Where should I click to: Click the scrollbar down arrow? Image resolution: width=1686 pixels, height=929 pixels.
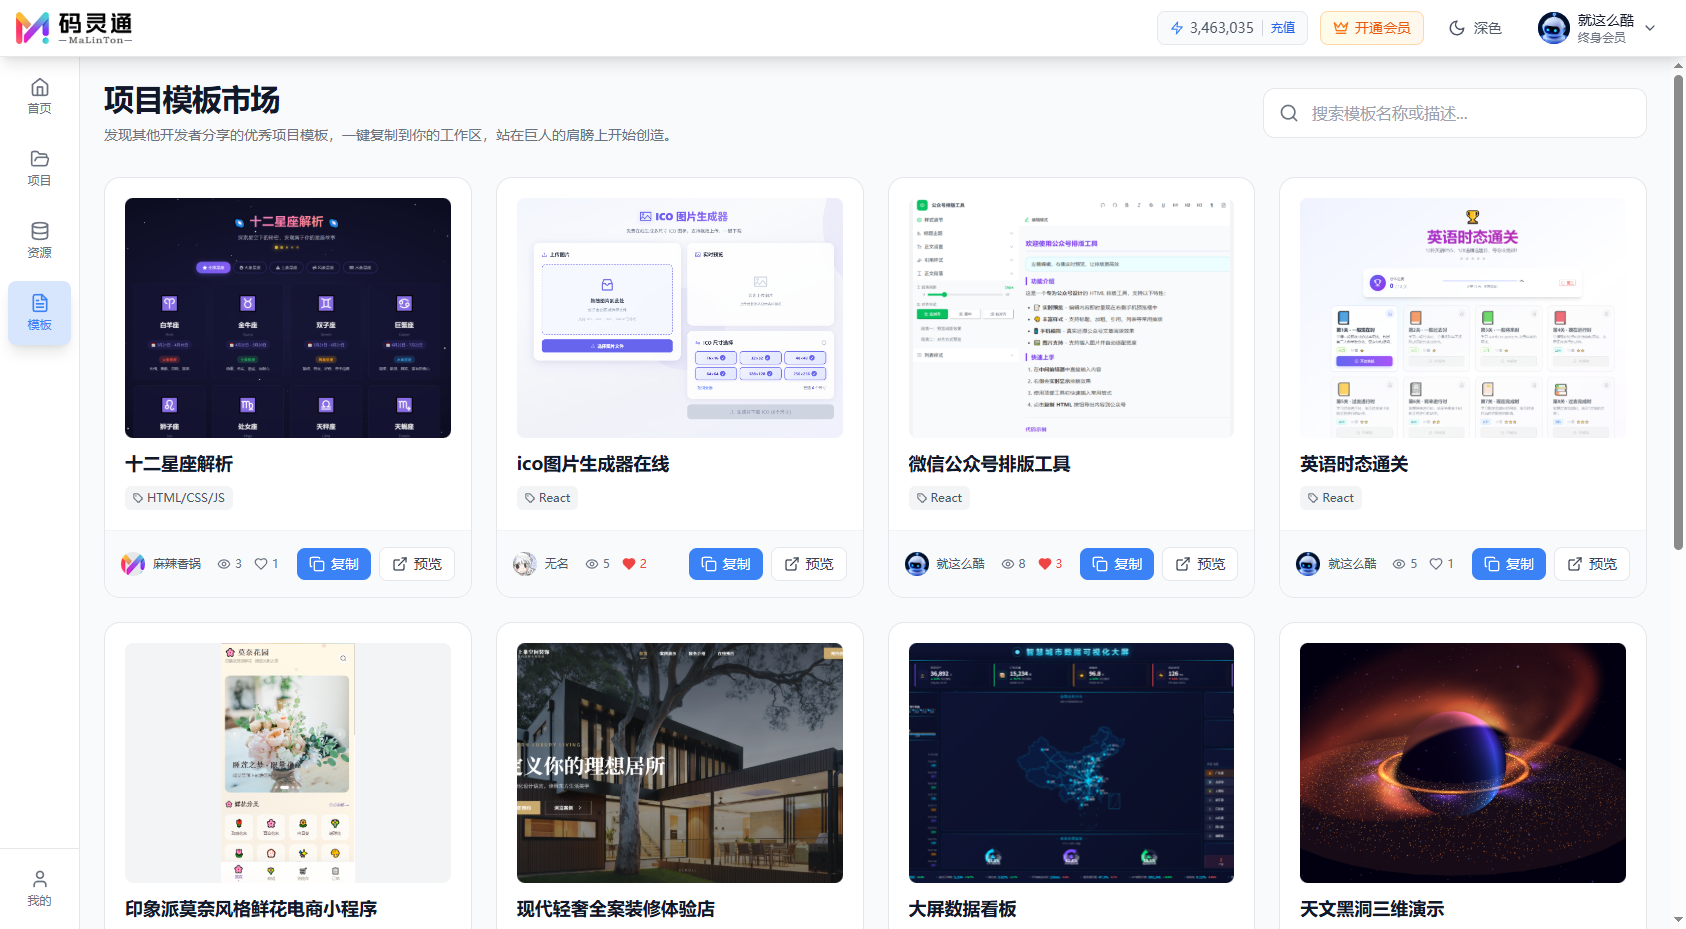pyautogui.click(x=1678, y=919)
